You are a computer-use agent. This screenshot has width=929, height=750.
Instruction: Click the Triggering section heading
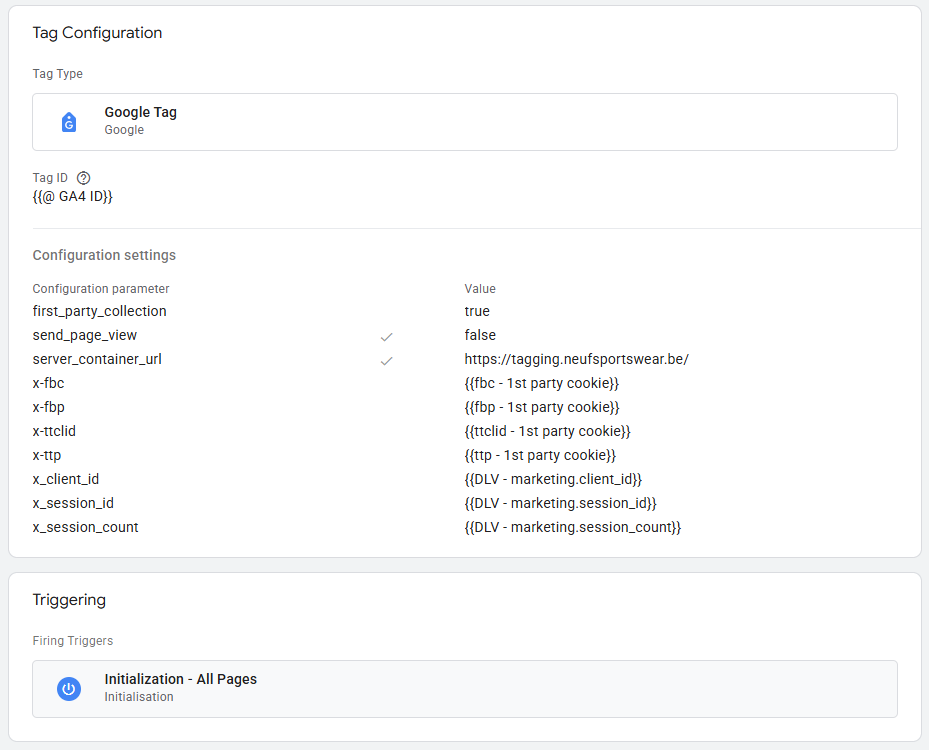coord(69,600)
